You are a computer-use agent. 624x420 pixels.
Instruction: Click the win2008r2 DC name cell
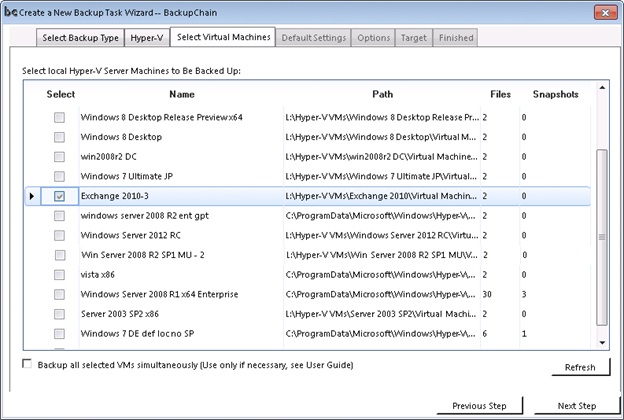click(181, 157)
